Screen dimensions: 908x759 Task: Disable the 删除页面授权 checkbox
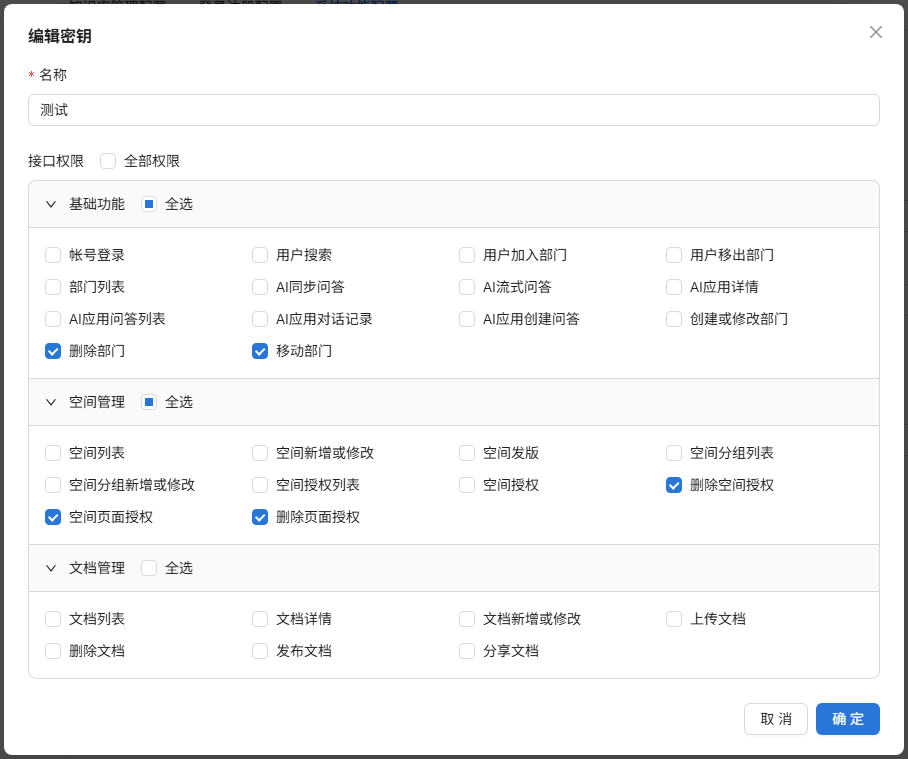pyautogui.click(x=259, y=518)
